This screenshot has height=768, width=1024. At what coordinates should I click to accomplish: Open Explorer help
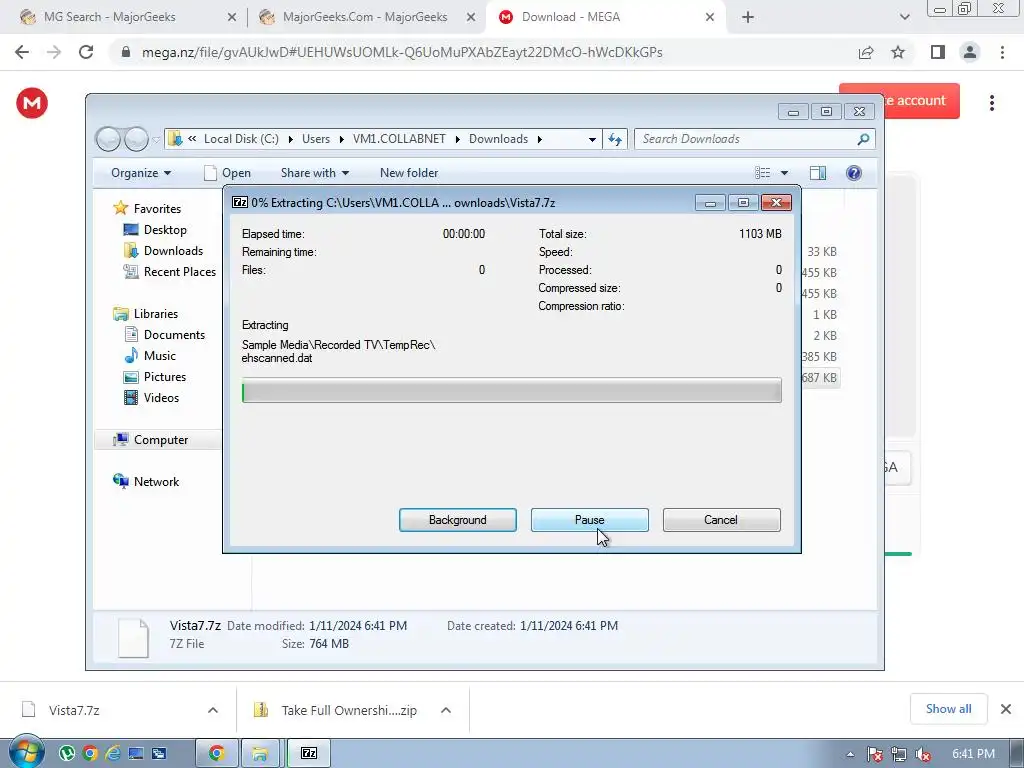(854, 173)
